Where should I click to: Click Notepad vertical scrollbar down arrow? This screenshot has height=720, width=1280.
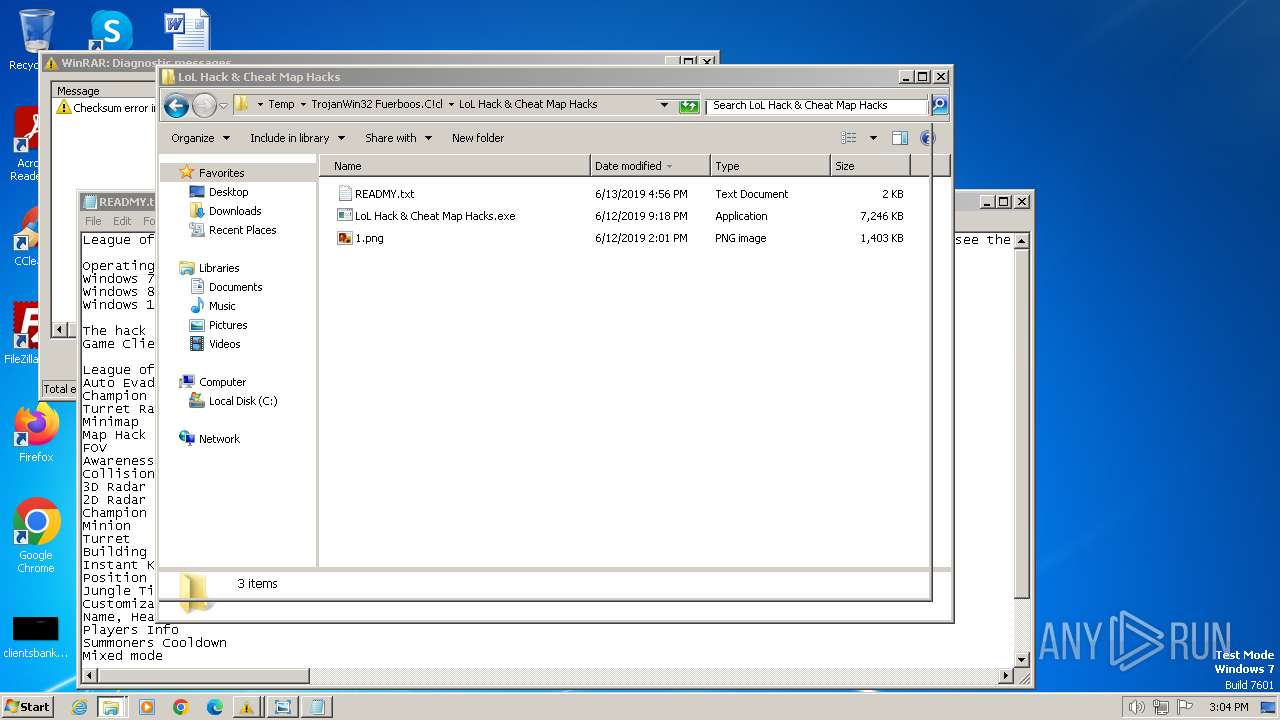1022,660
